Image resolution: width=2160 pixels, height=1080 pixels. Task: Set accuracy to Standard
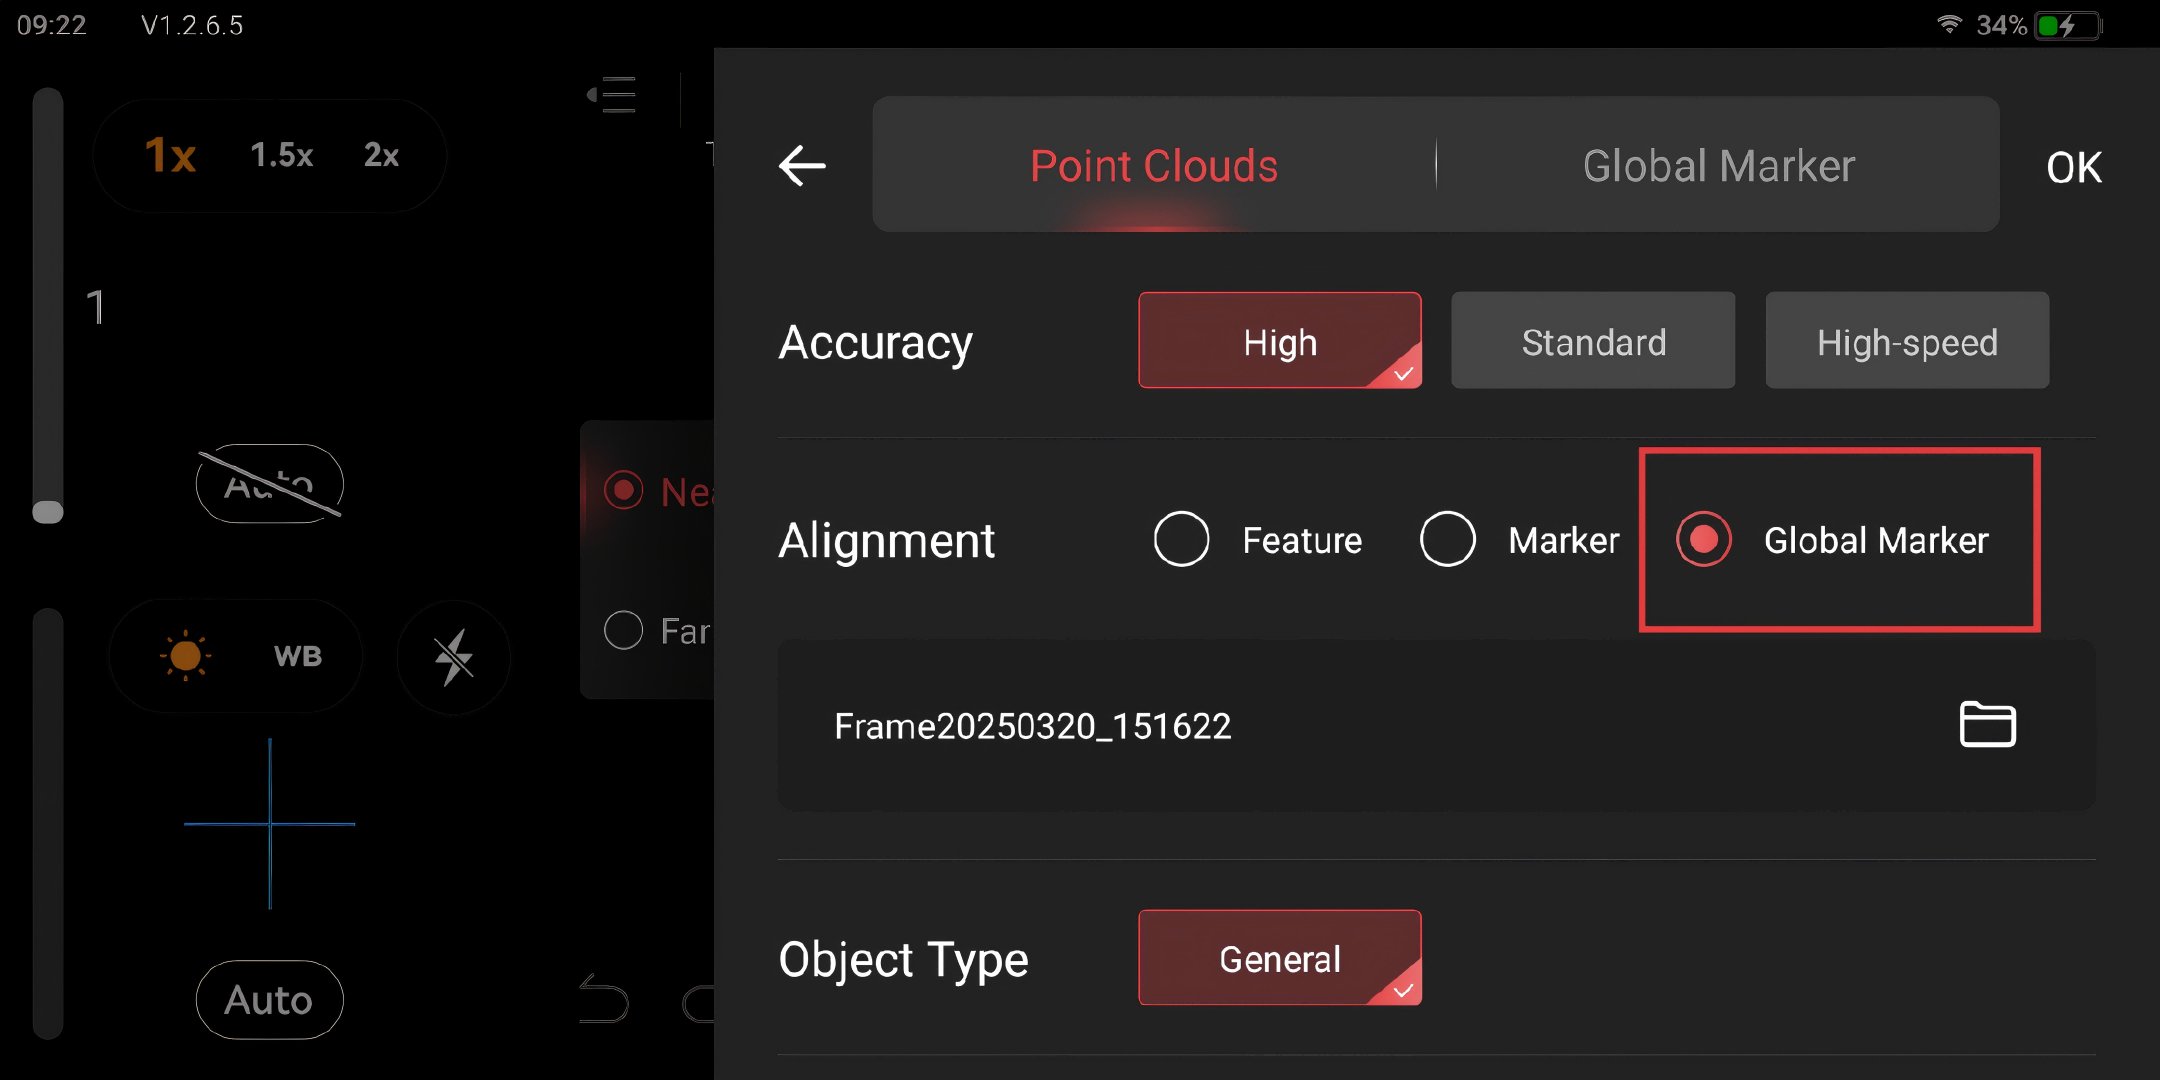(x=1593, y=341)
